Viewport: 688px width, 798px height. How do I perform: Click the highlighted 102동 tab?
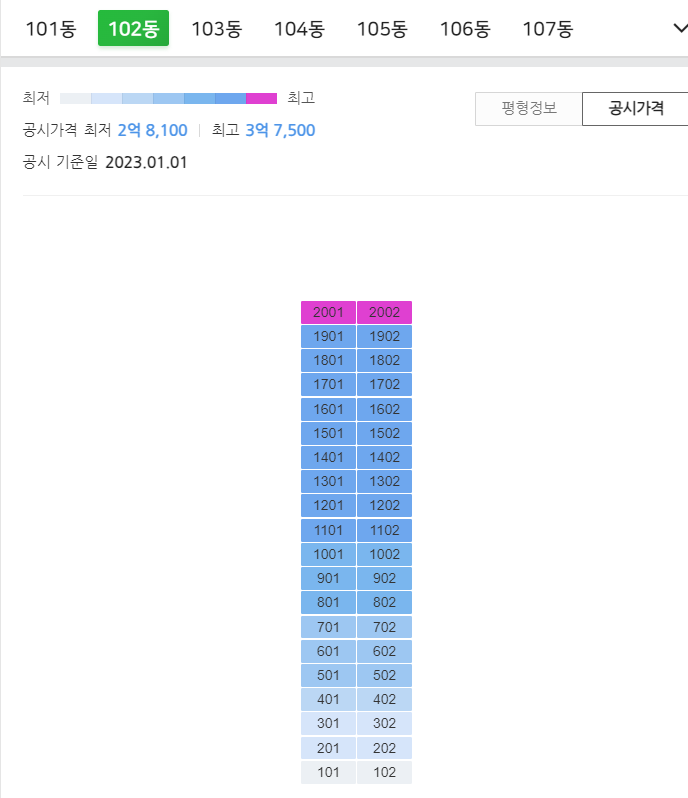[x=133, y=28]
